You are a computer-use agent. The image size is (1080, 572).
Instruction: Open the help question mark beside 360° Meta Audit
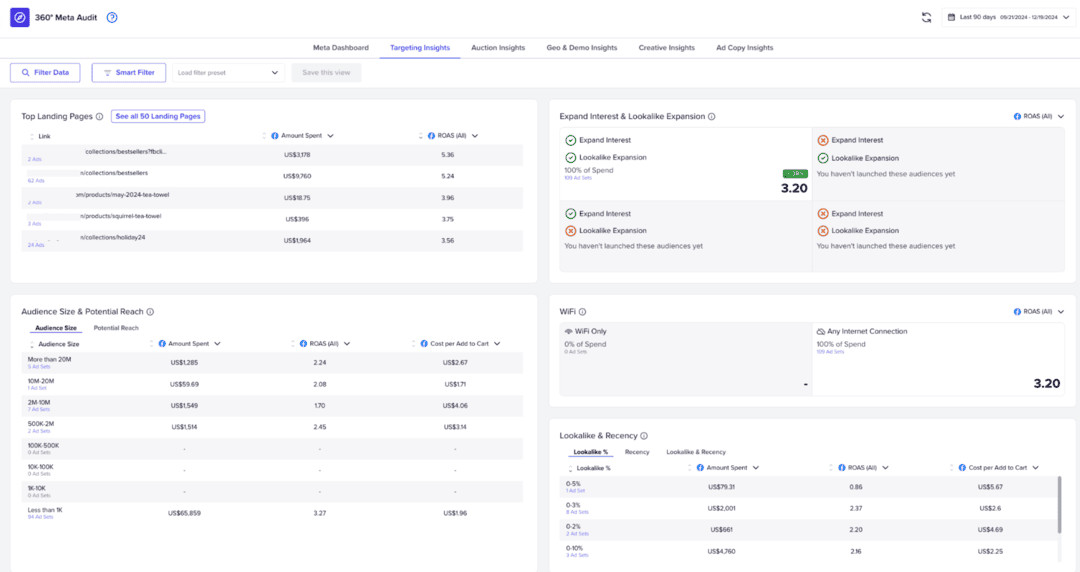tap(112, 18)
